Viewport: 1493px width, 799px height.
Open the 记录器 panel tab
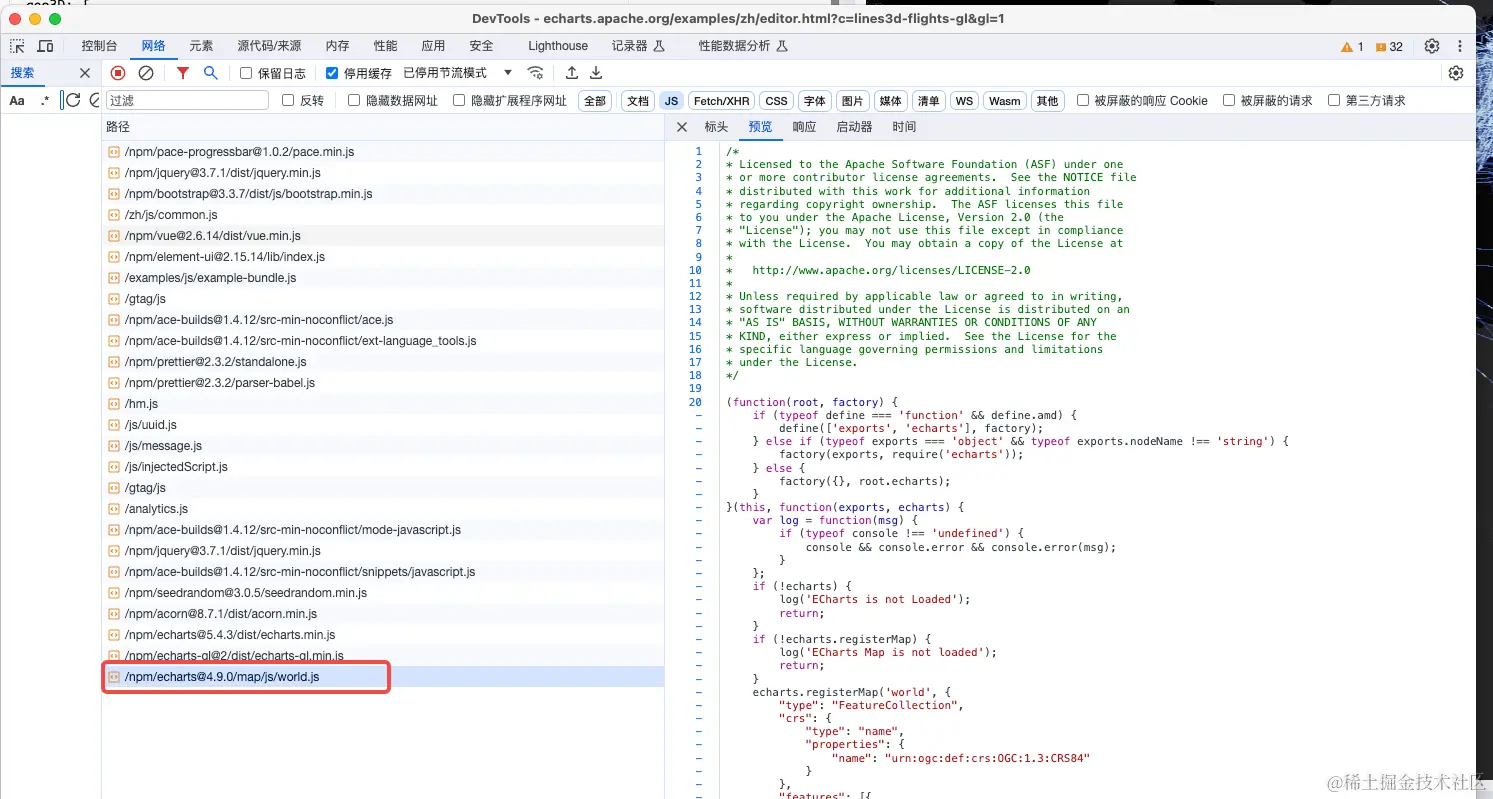[x=638, y=46]
